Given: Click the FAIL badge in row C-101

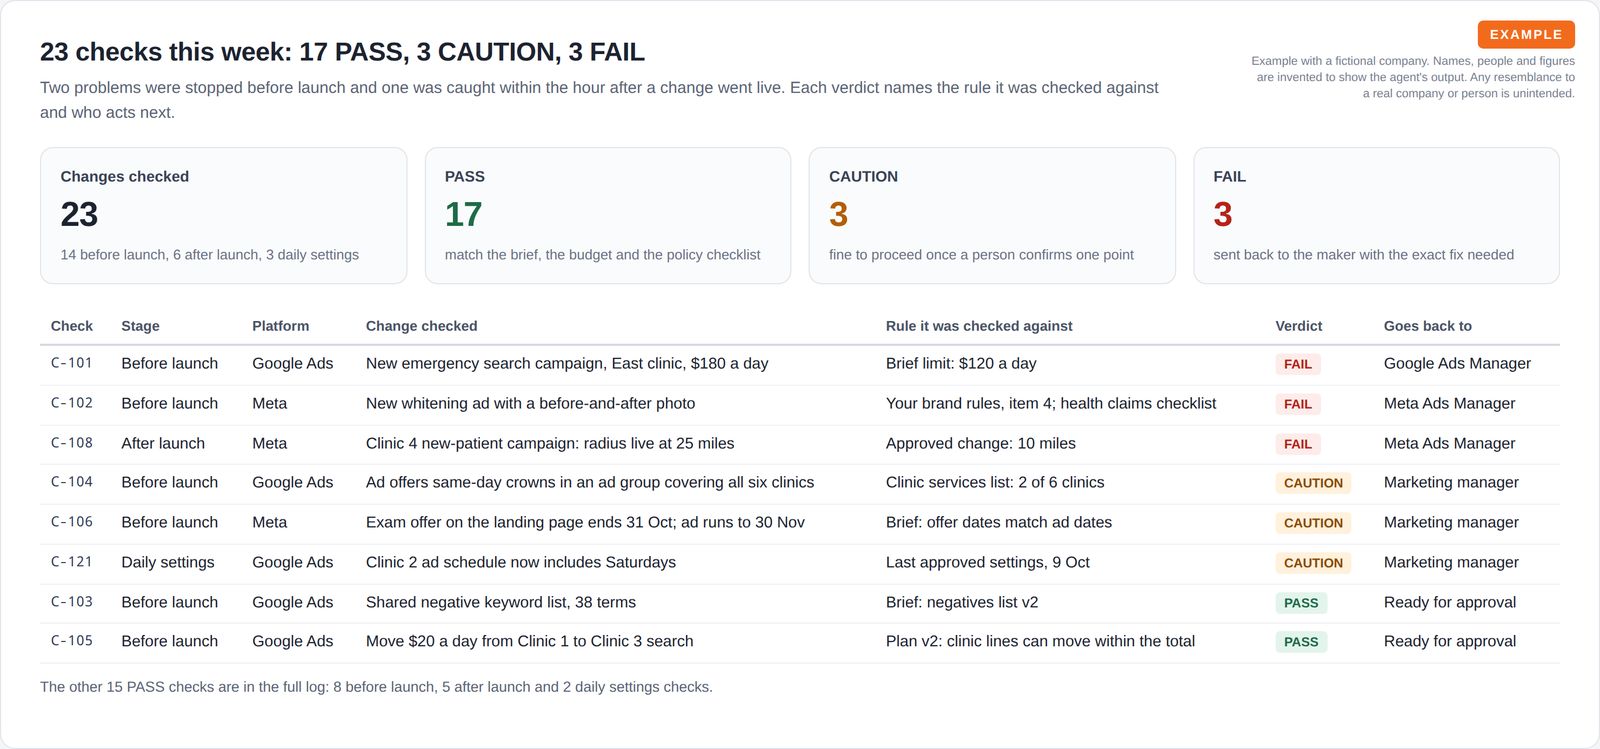Looking at the screenshot, I should [1298, 364].
